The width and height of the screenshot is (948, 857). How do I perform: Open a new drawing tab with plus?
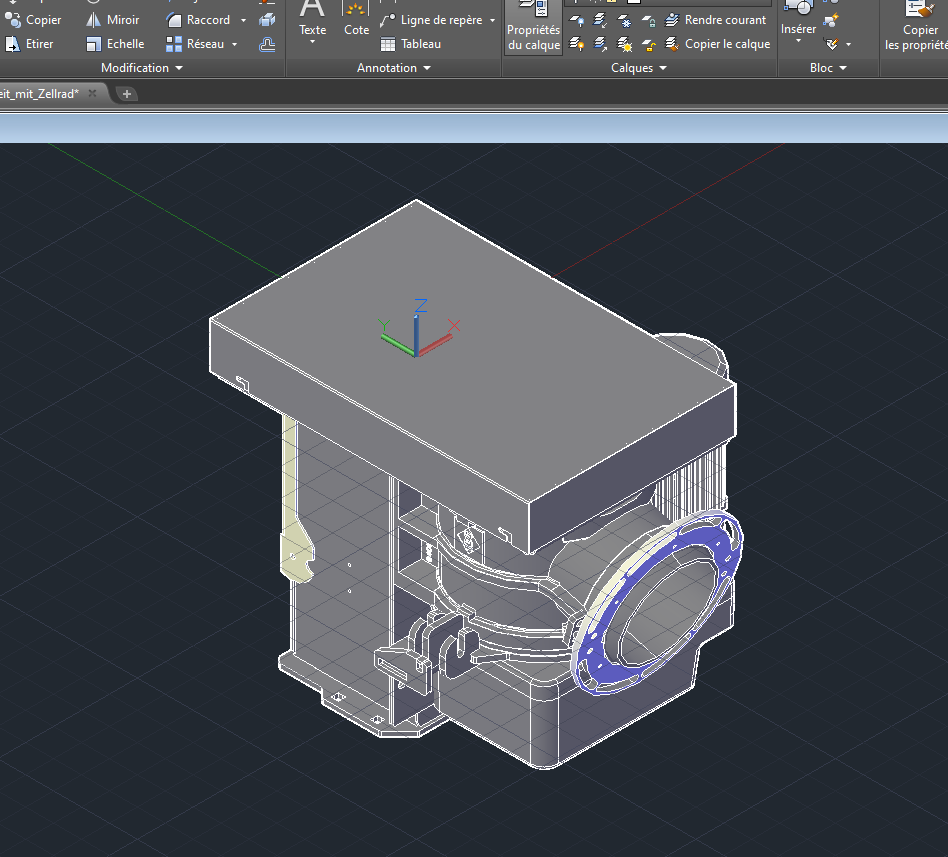(127, 93)
